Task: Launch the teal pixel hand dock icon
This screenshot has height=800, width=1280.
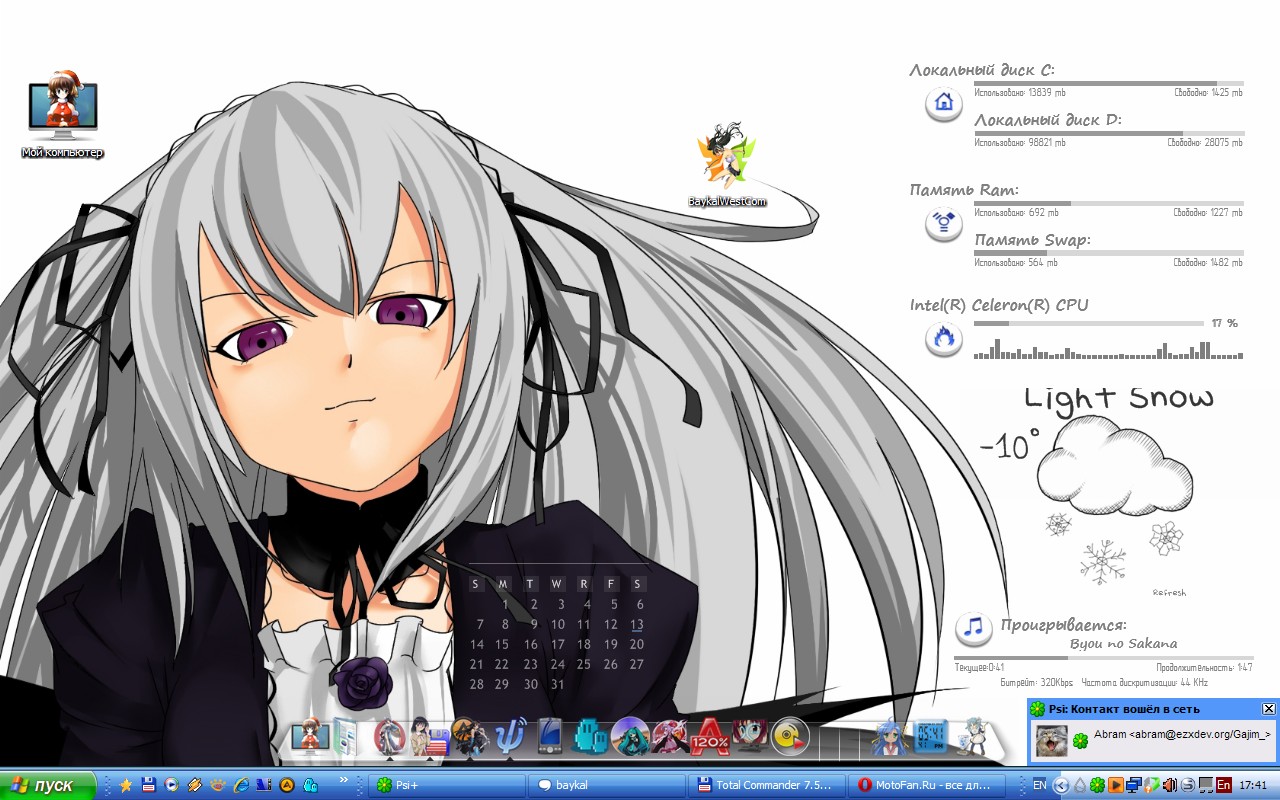Action: [591, 738]
